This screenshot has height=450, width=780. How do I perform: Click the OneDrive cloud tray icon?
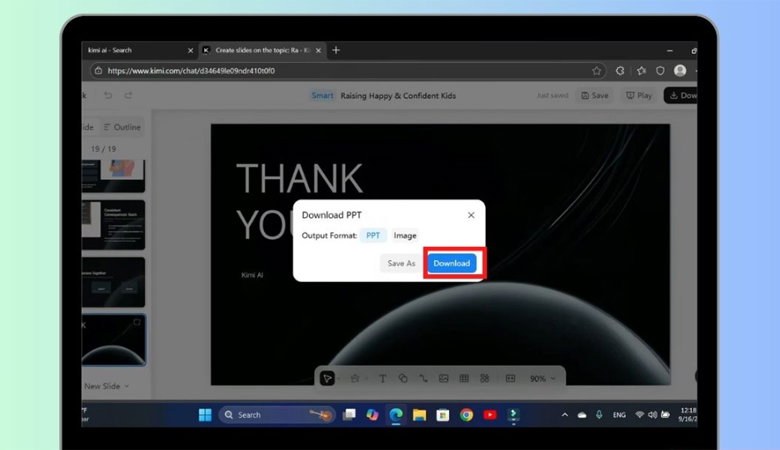[582, 415]
